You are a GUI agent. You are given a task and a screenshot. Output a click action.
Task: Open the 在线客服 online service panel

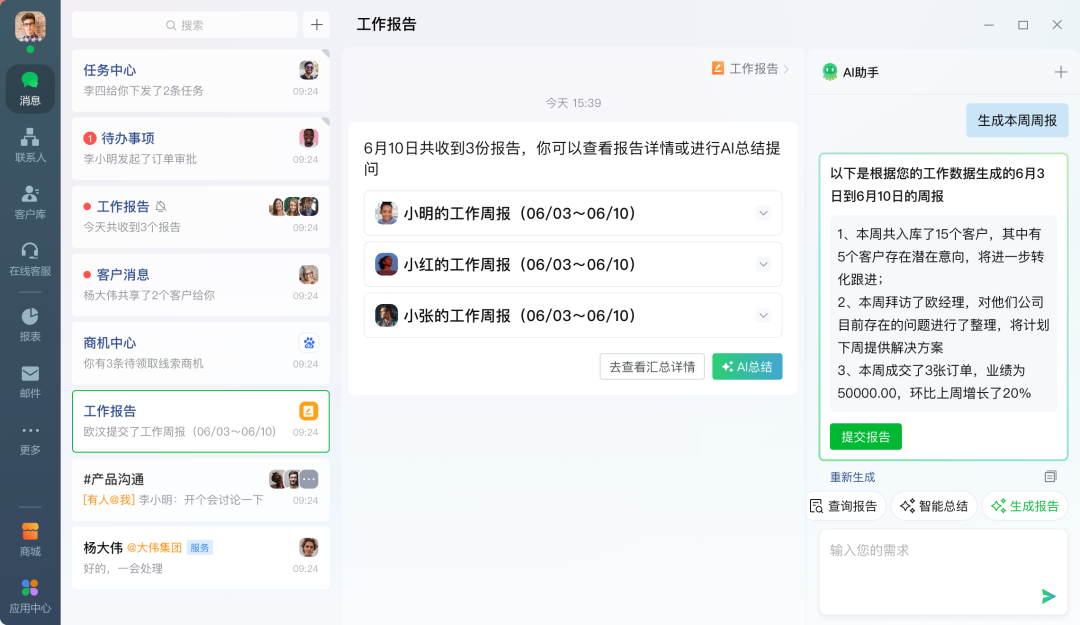(x=30, y=258)
